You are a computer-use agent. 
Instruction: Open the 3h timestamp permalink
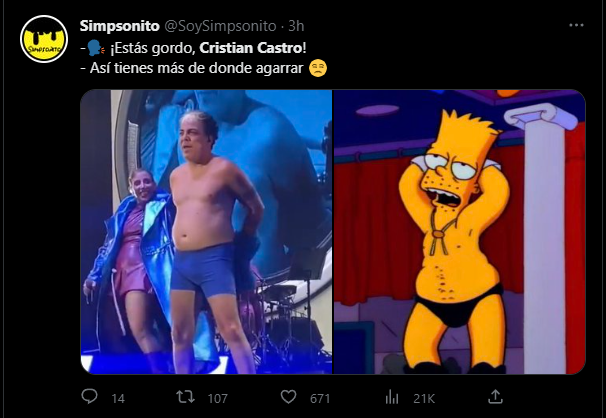coord(296,26)
